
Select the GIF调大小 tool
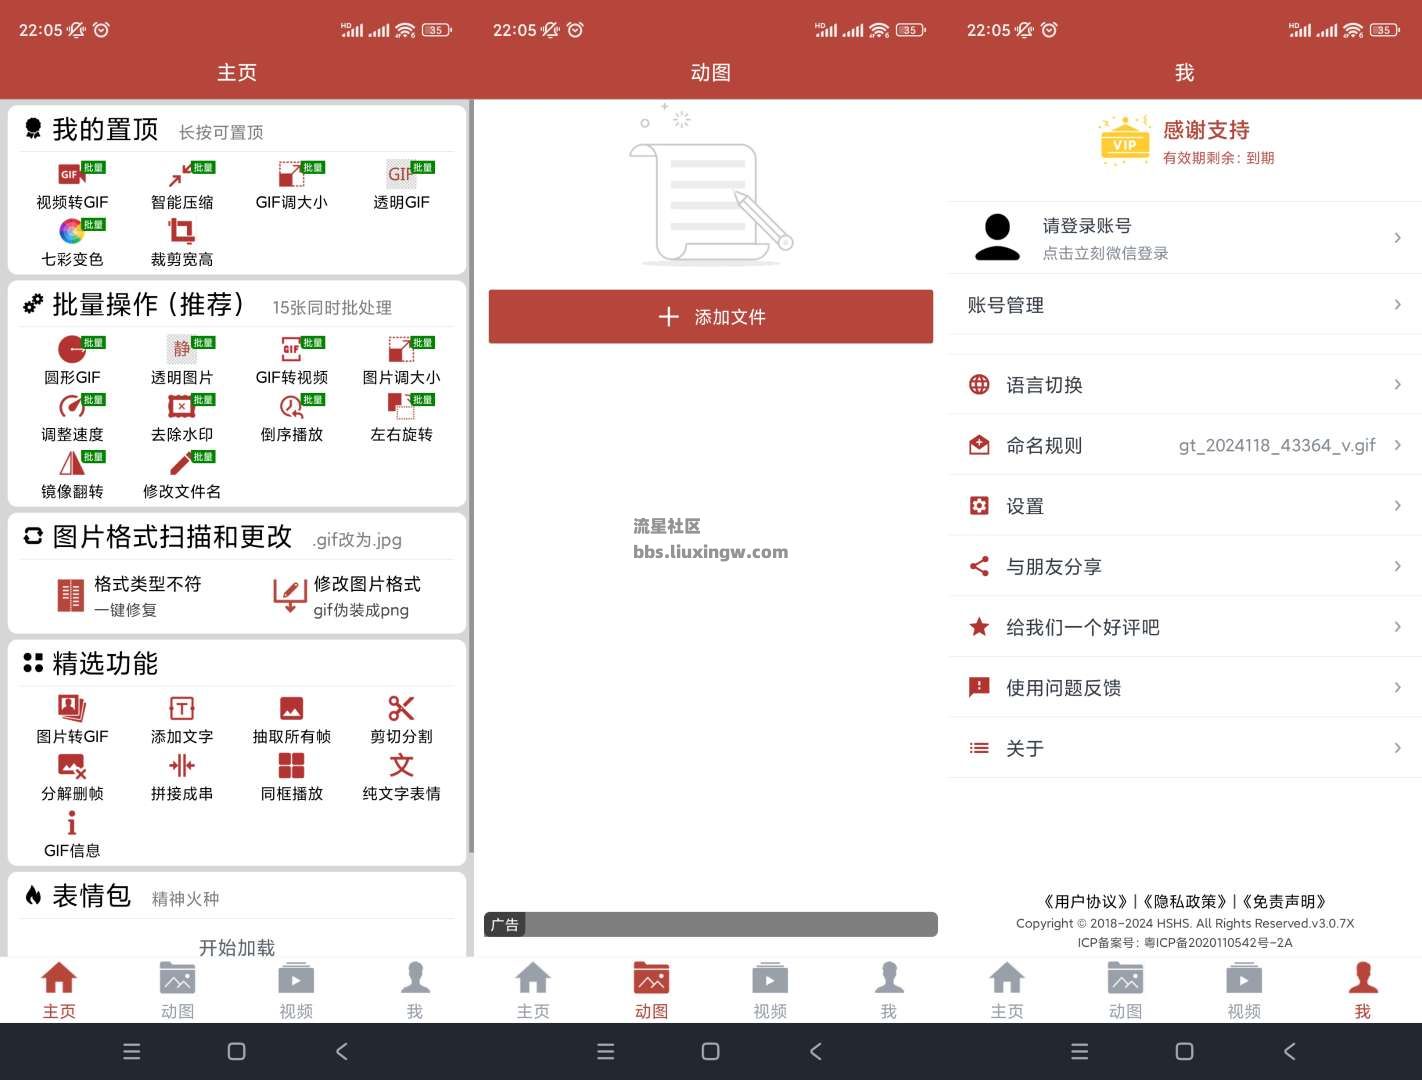click(x=291, y=186)
